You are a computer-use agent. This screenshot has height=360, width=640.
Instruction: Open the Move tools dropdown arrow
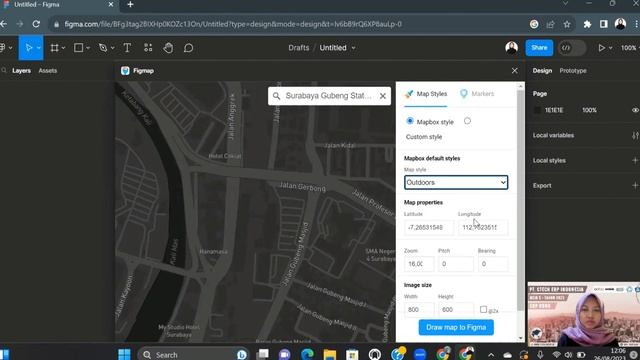[x=39, y=48]
